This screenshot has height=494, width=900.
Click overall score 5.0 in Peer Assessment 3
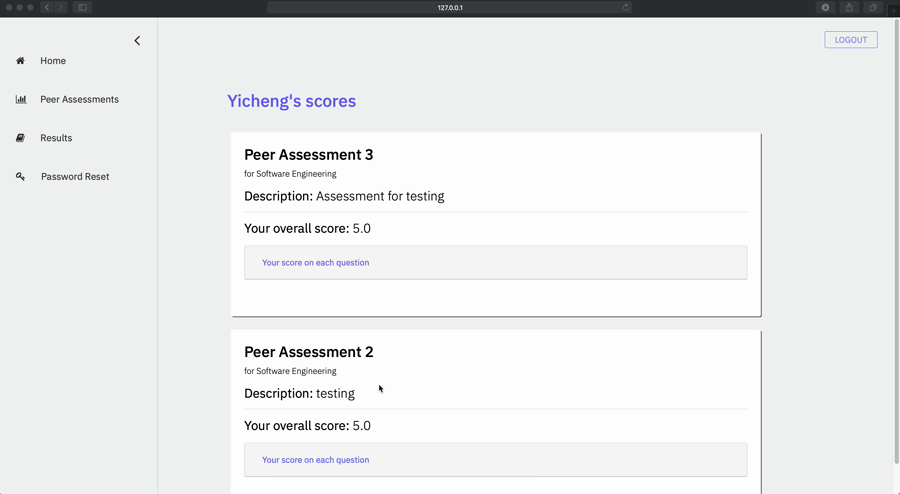pyautogui.click(x=307, y=228)
